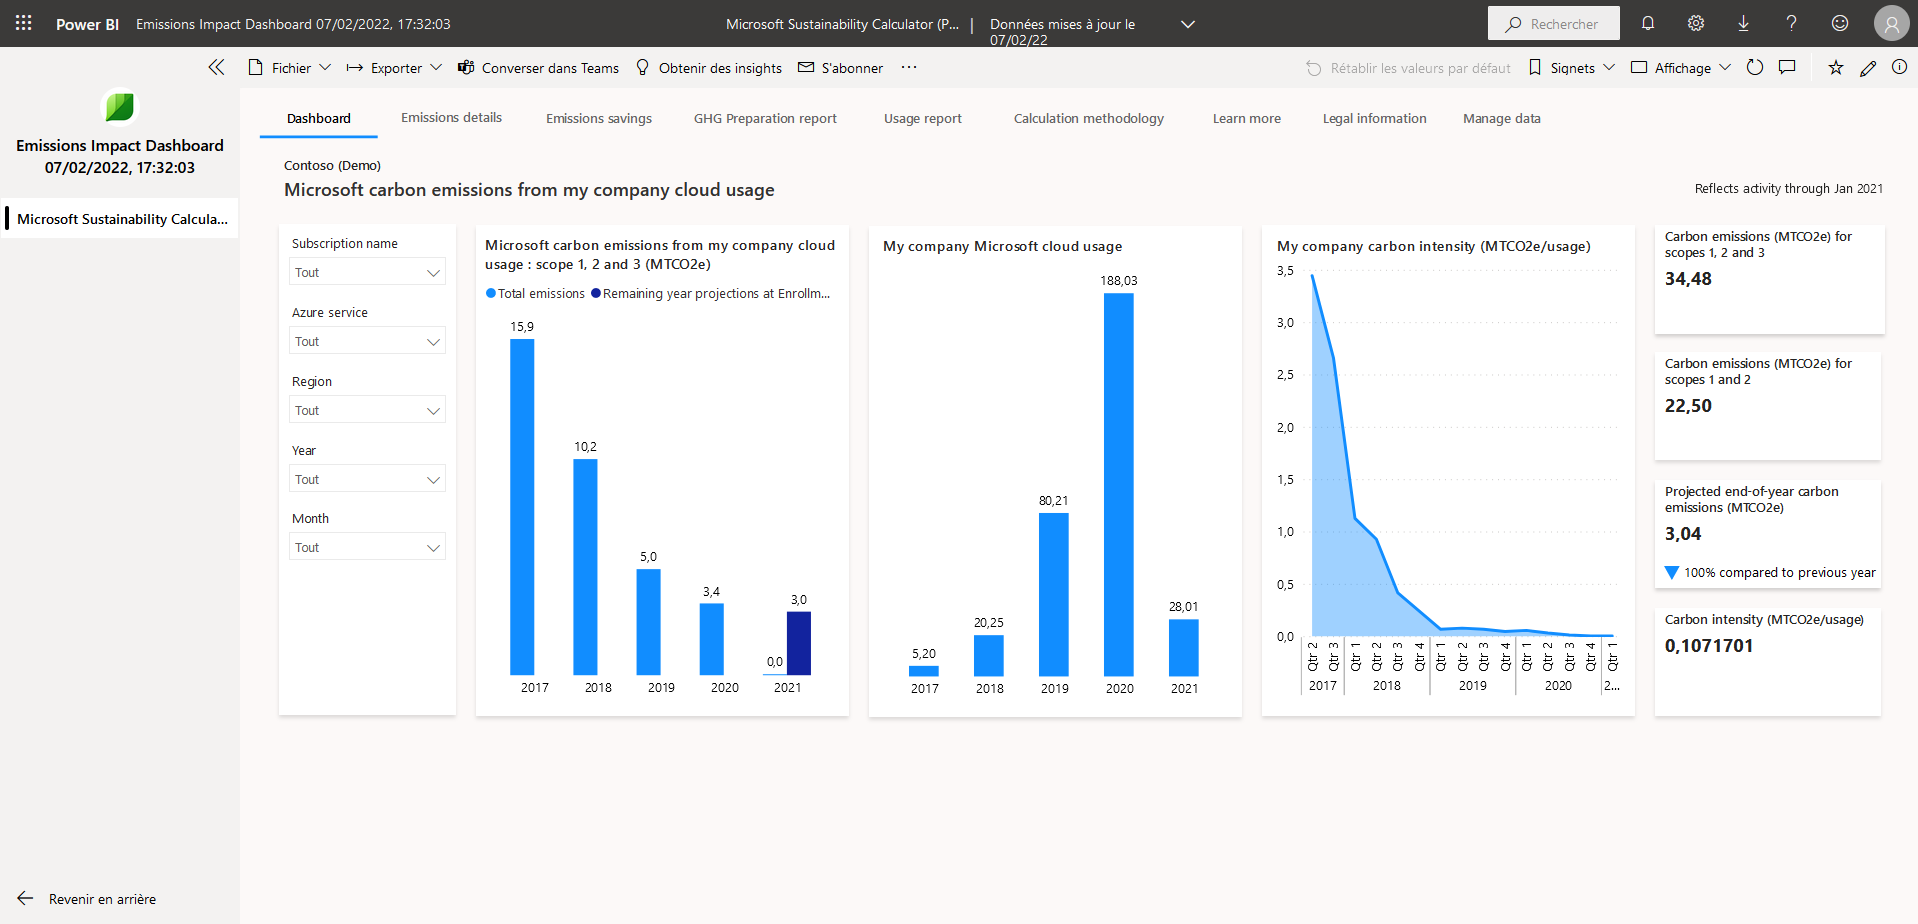Viewport: 1918px width, 924px height.
Task: Open the Exporter menu
Action: [x=394, y=68]
